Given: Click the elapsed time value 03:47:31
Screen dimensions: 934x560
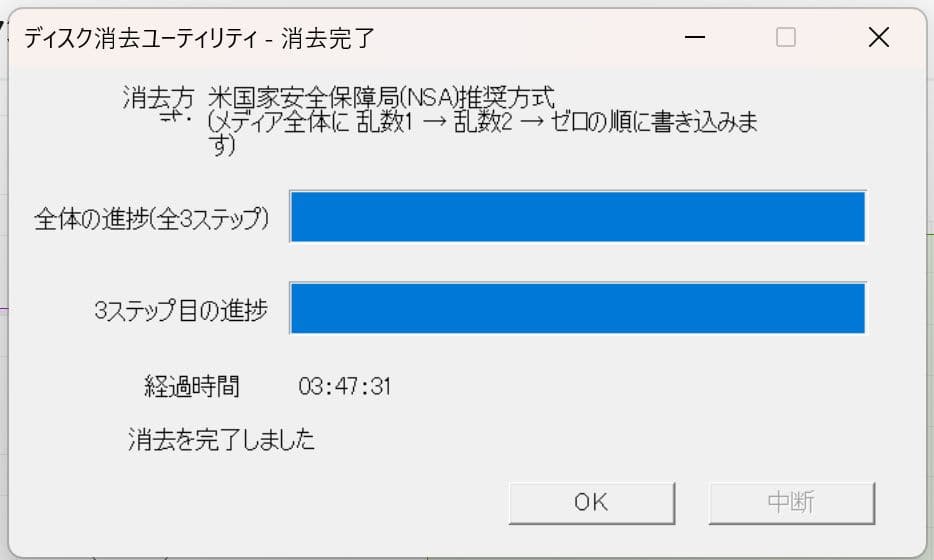Looking at the screenshot, I should [x=344, y=386].
